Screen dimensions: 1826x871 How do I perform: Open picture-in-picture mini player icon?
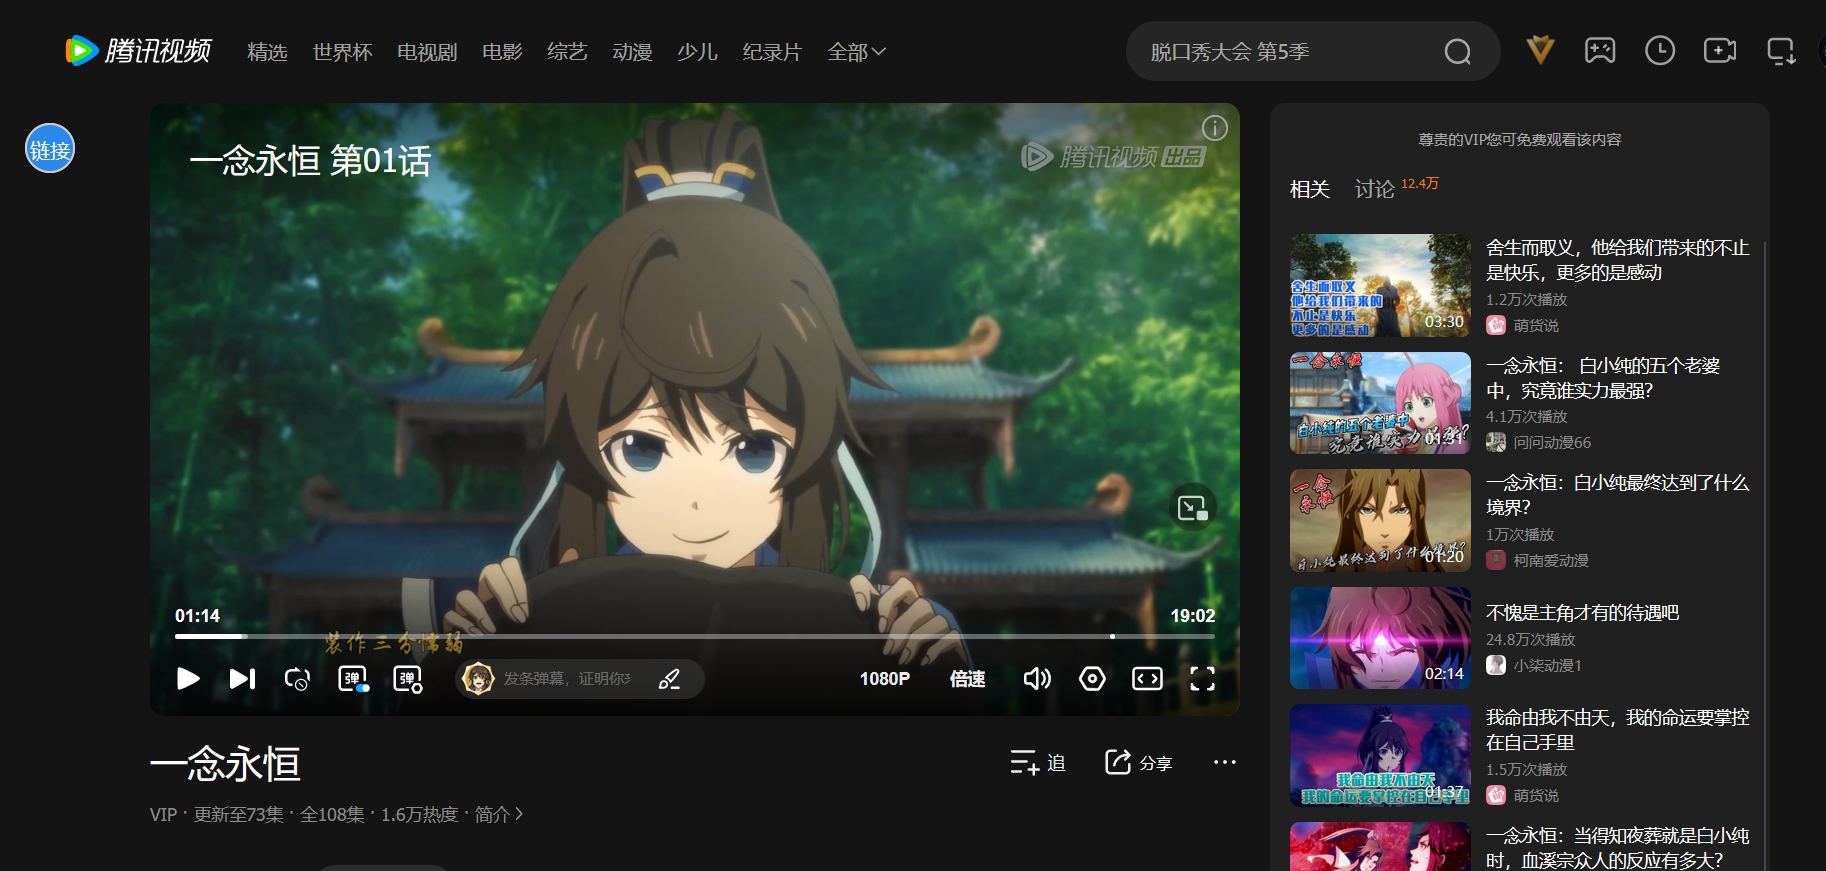(1192, 508)
